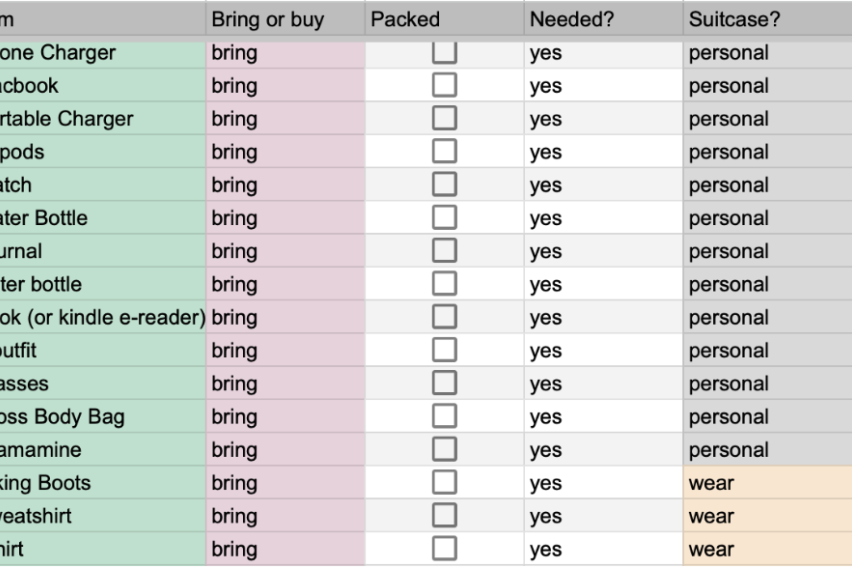Viewport: 852px width, 568px height.
Task: Select the Portable Charger item cell
Action: coord(100,119)
